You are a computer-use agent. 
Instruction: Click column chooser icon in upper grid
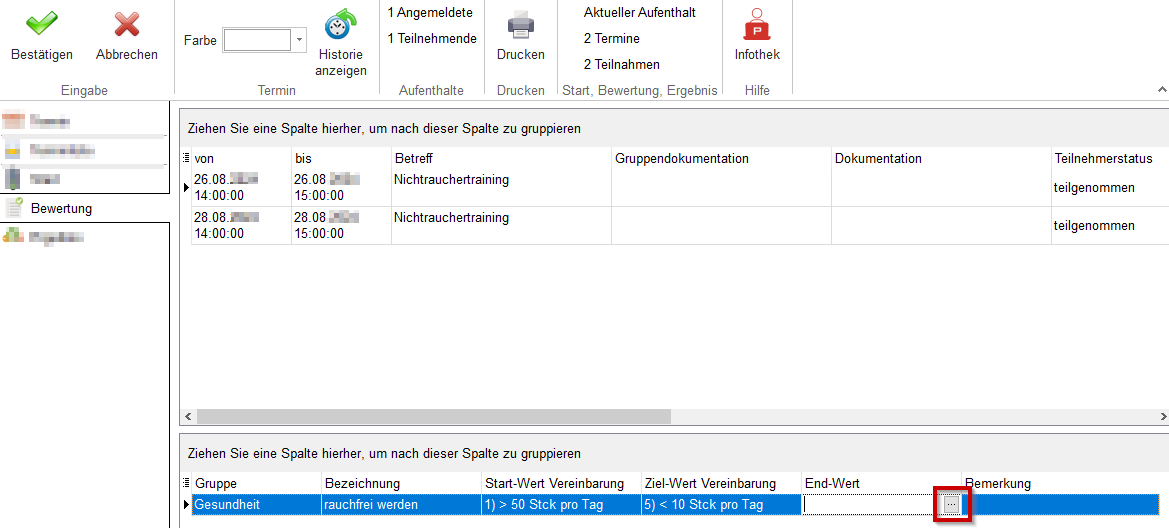click(x=186, y=158)
